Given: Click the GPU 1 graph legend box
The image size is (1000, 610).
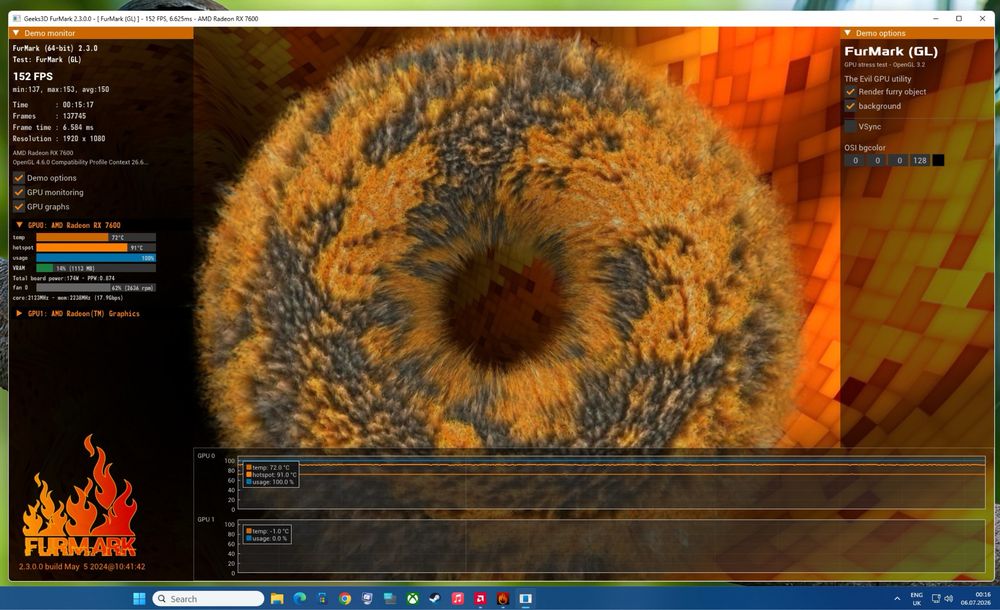Looking at the screenshot, I should (267, 534).
